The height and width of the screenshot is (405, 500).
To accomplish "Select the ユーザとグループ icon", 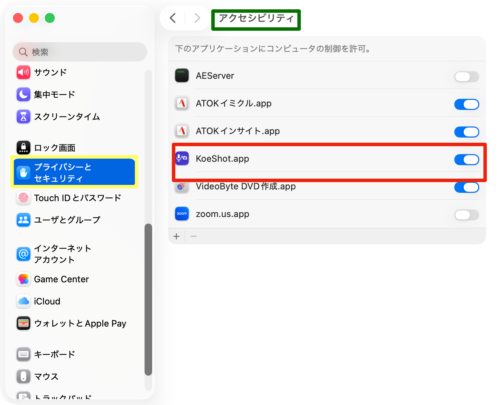I will point(23,220).
